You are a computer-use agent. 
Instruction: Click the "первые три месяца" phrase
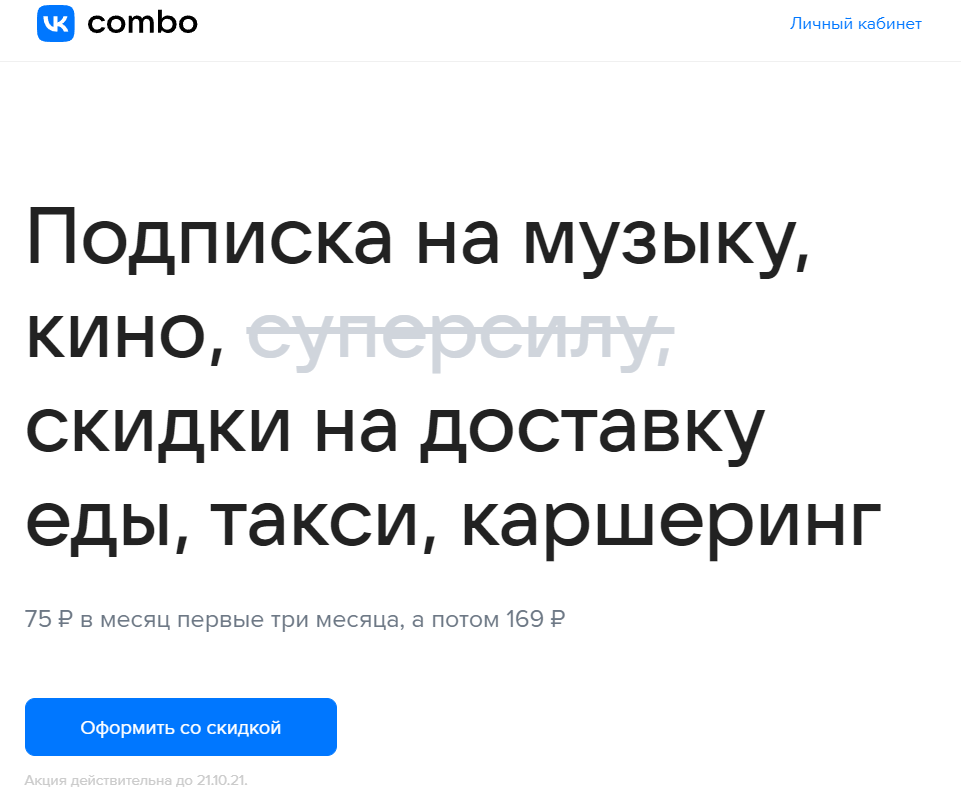point(291,620)
